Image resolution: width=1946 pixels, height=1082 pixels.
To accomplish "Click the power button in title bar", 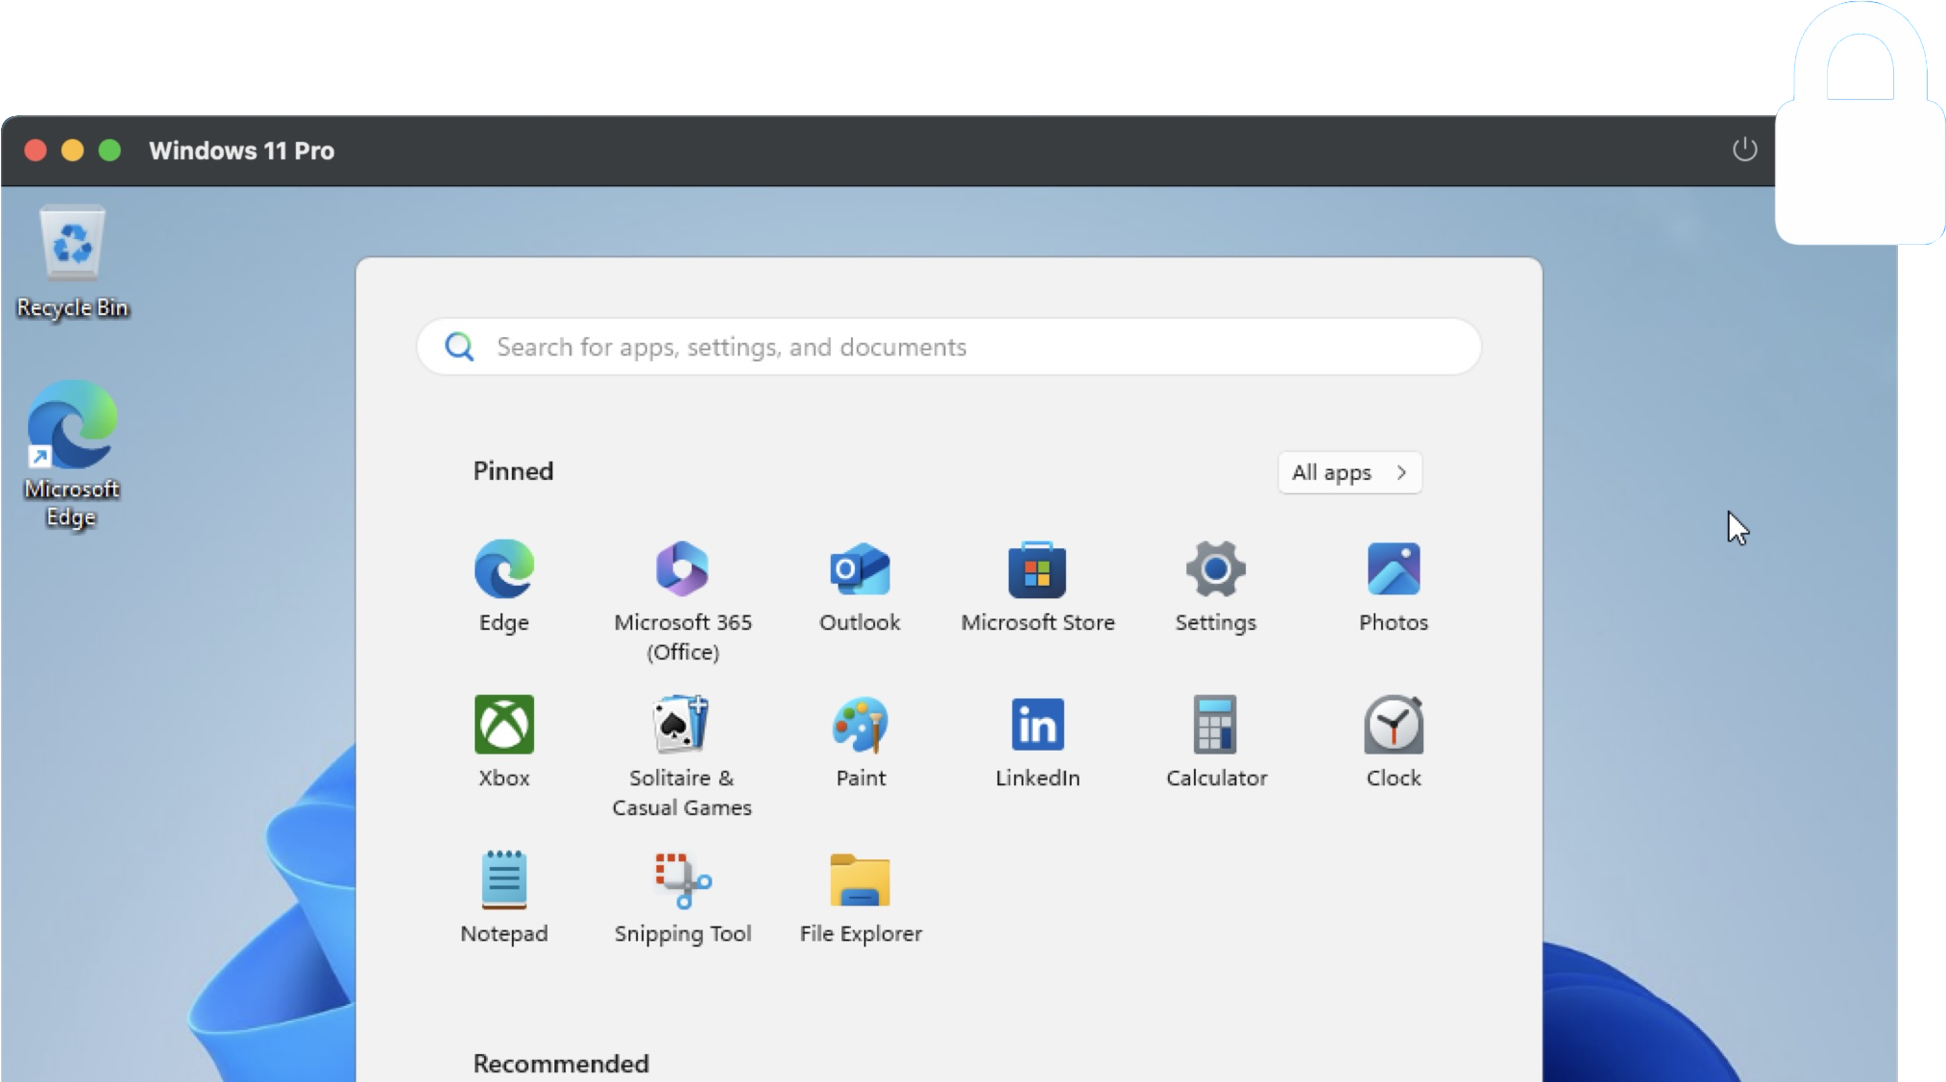I will [1744, 150].
